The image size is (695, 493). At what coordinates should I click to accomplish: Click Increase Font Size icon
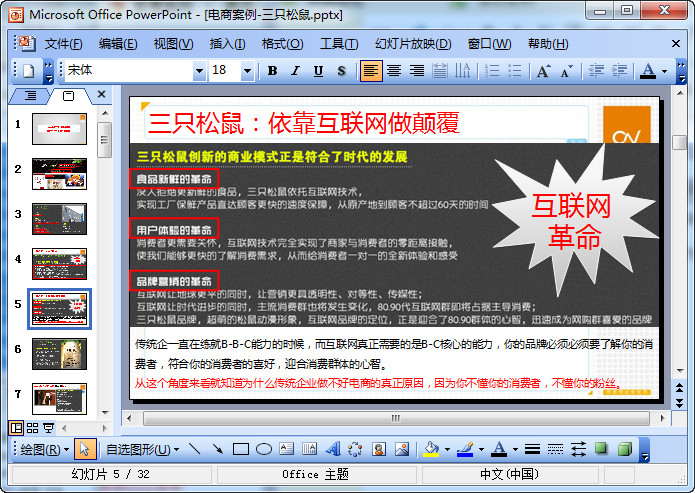[x=543, y=71]
